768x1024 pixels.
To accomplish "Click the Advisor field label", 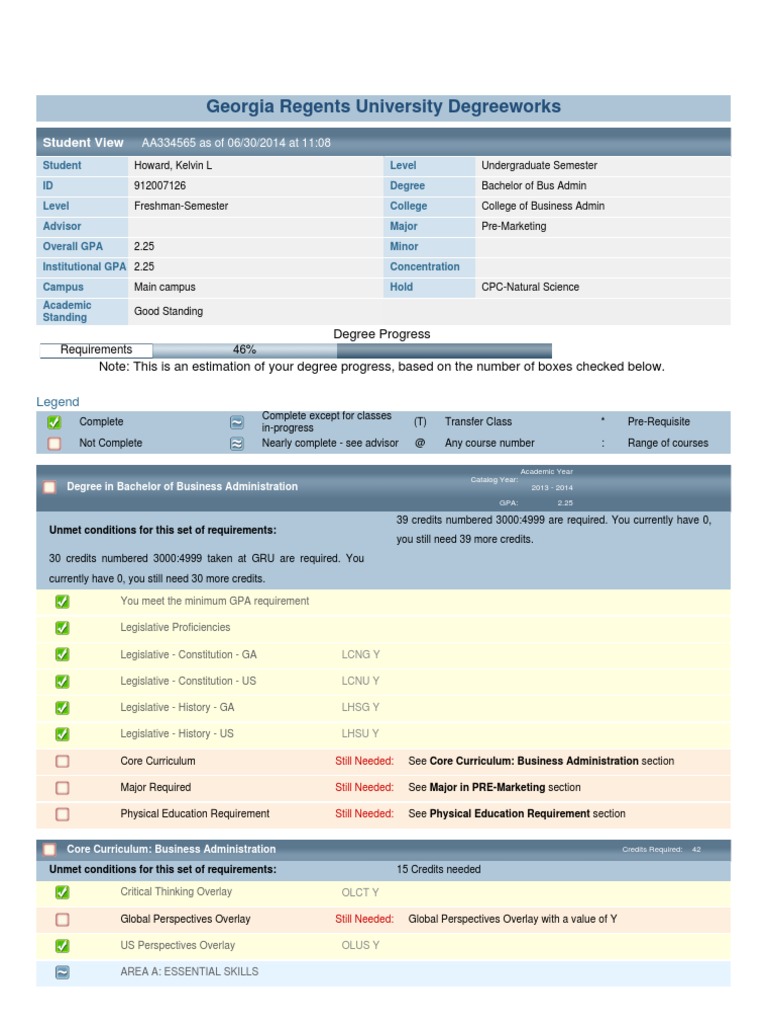I will click(61, 226).
